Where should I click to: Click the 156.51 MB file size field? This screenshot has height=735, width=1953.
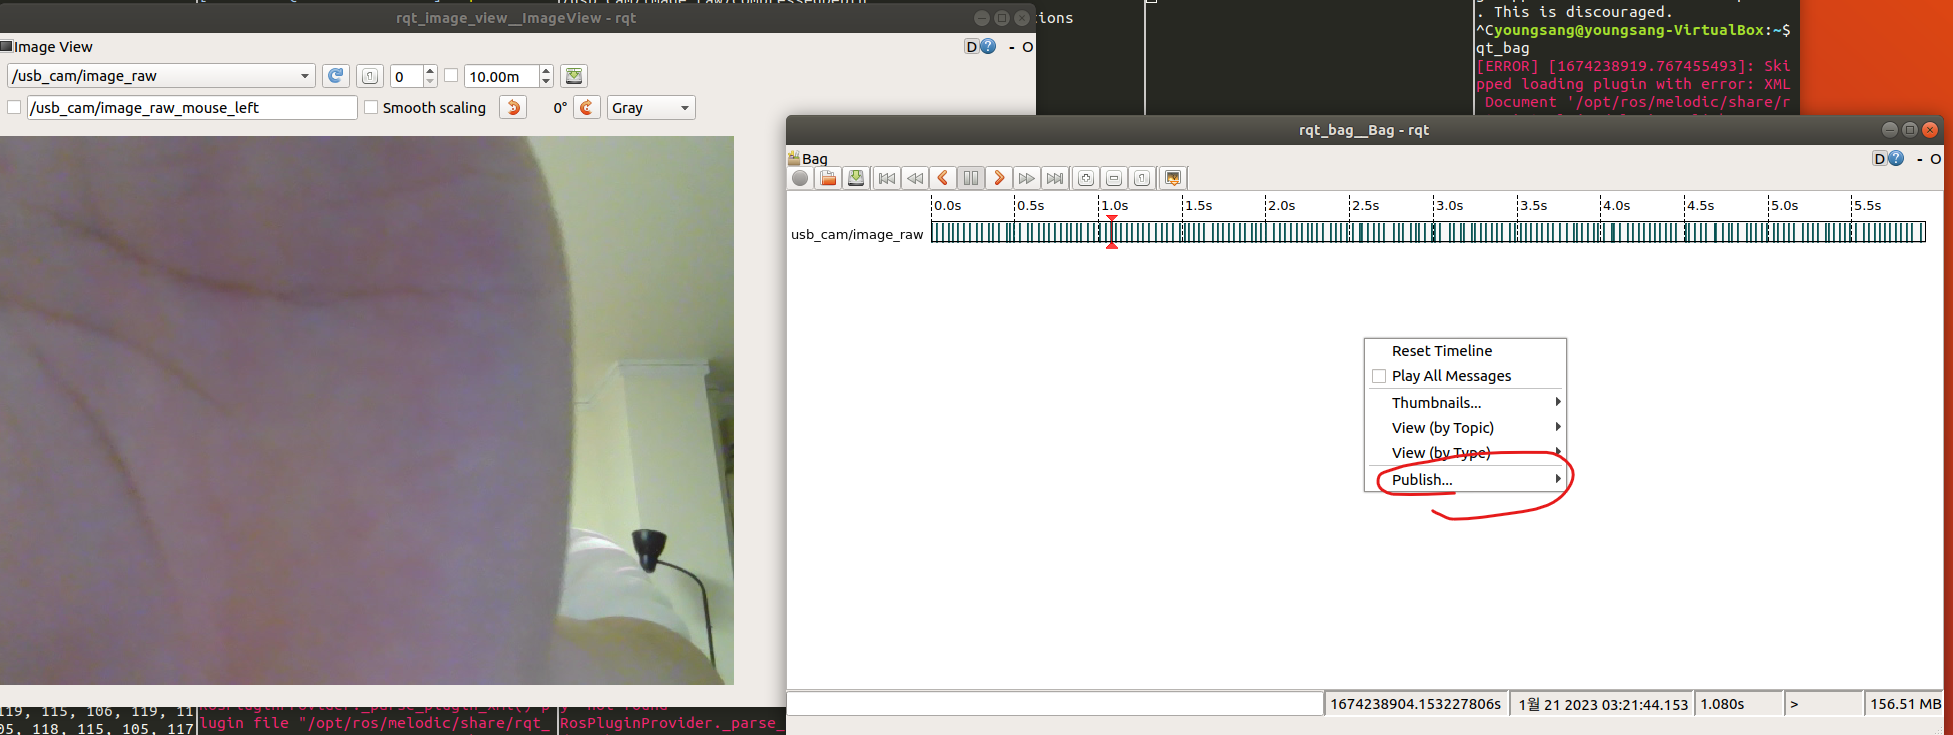click(x=1905, y=704)
